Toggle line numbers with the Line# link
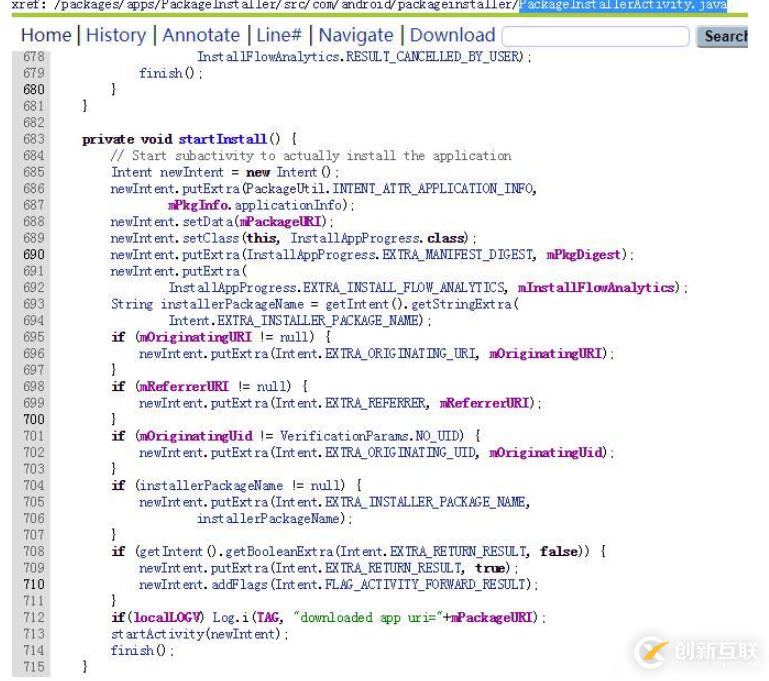The image size is (769, 681). coord(279,35)
